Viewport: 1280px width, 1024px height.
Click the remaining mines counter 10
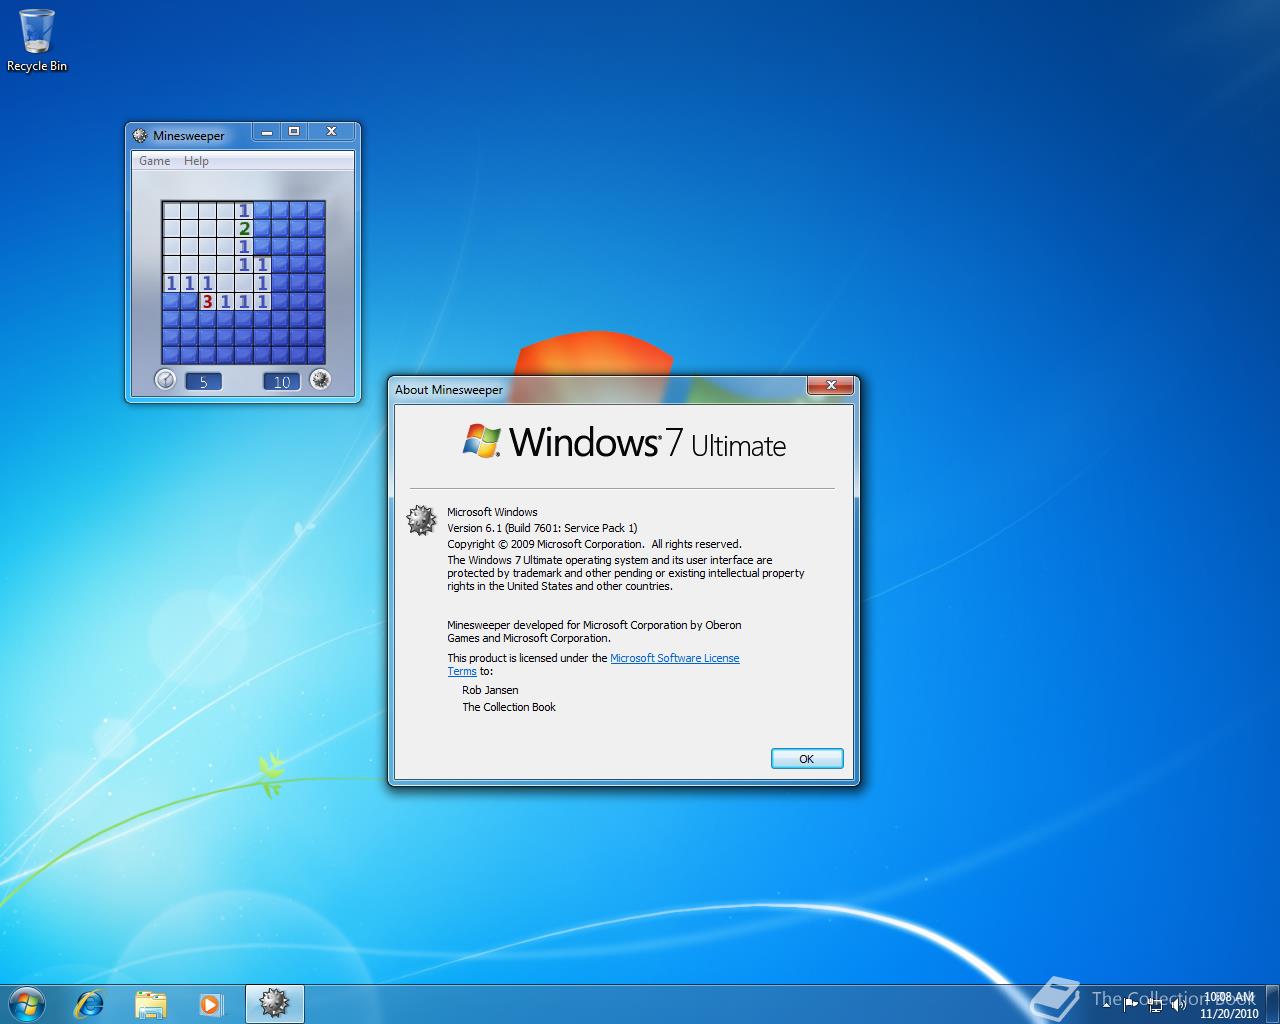coord(282,382)
